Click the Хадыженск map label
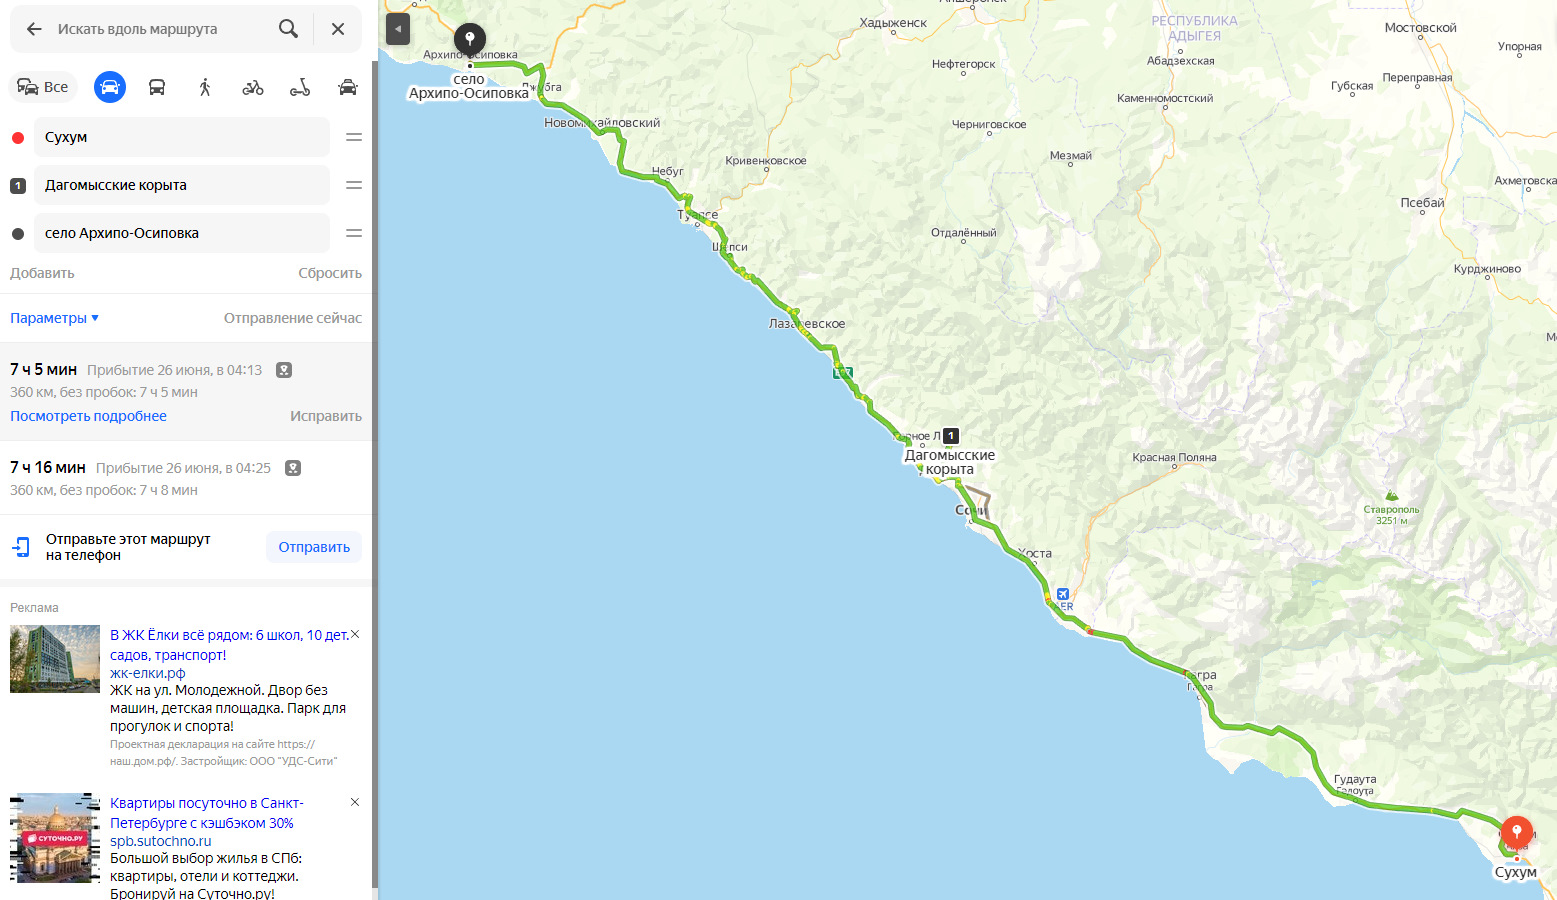The image size is (1557, 900). point(893,23)
